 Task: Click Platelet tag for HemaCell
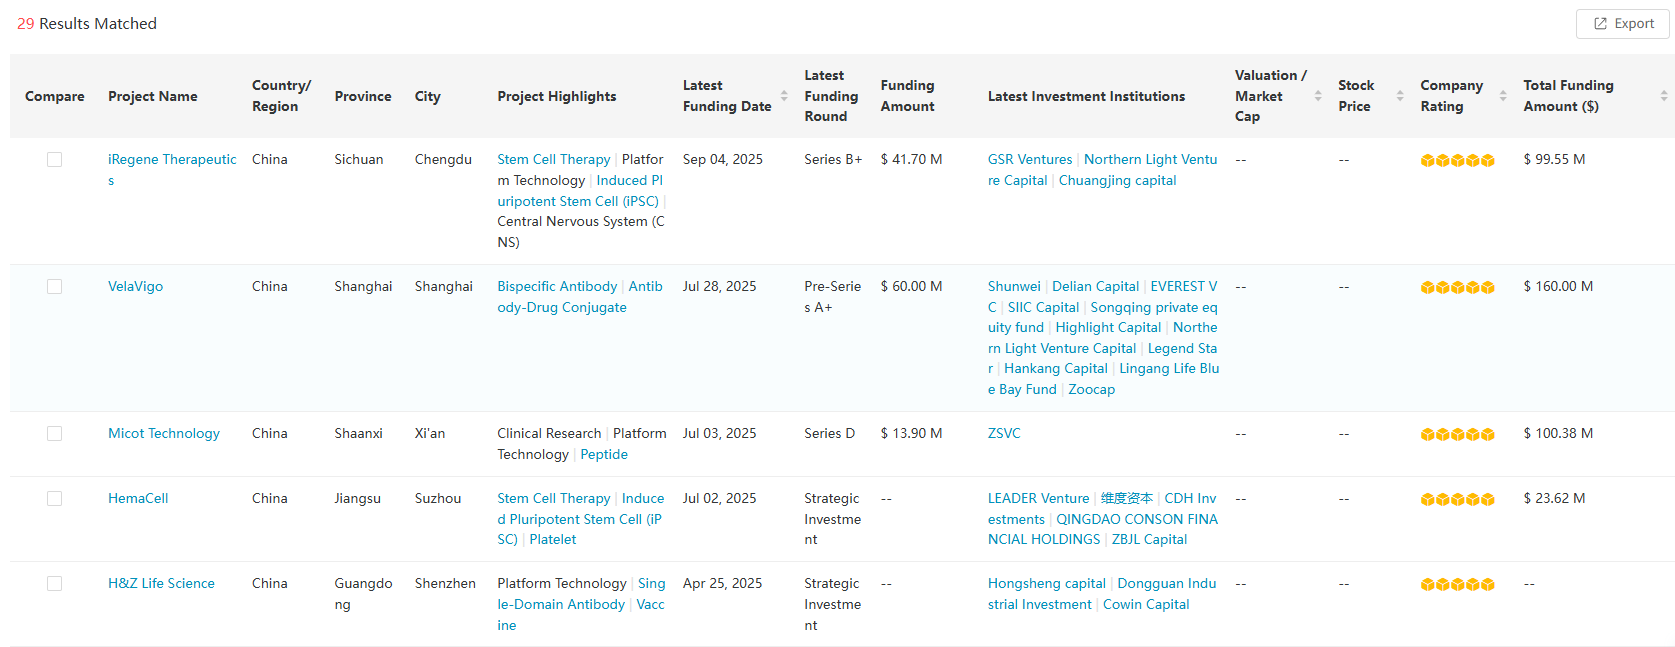[553, 539]
